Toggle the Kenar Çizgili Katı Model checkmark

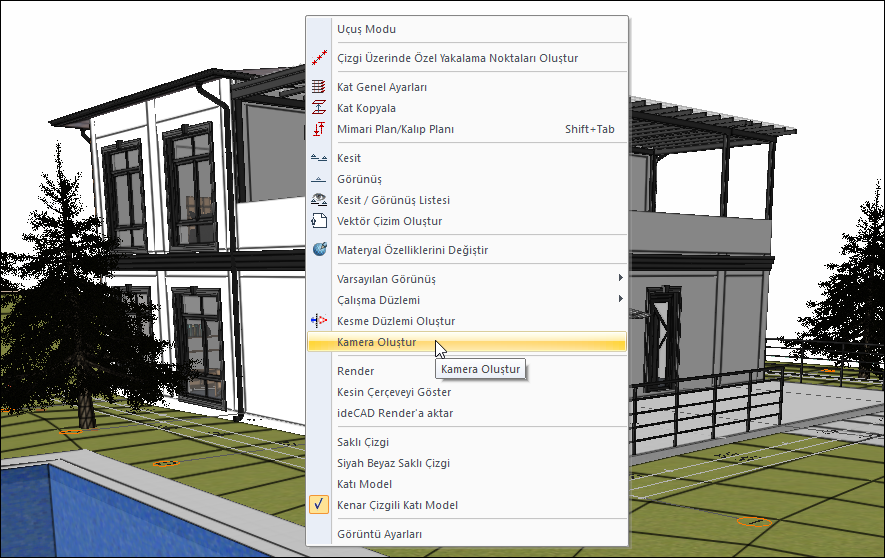(320, 505)
